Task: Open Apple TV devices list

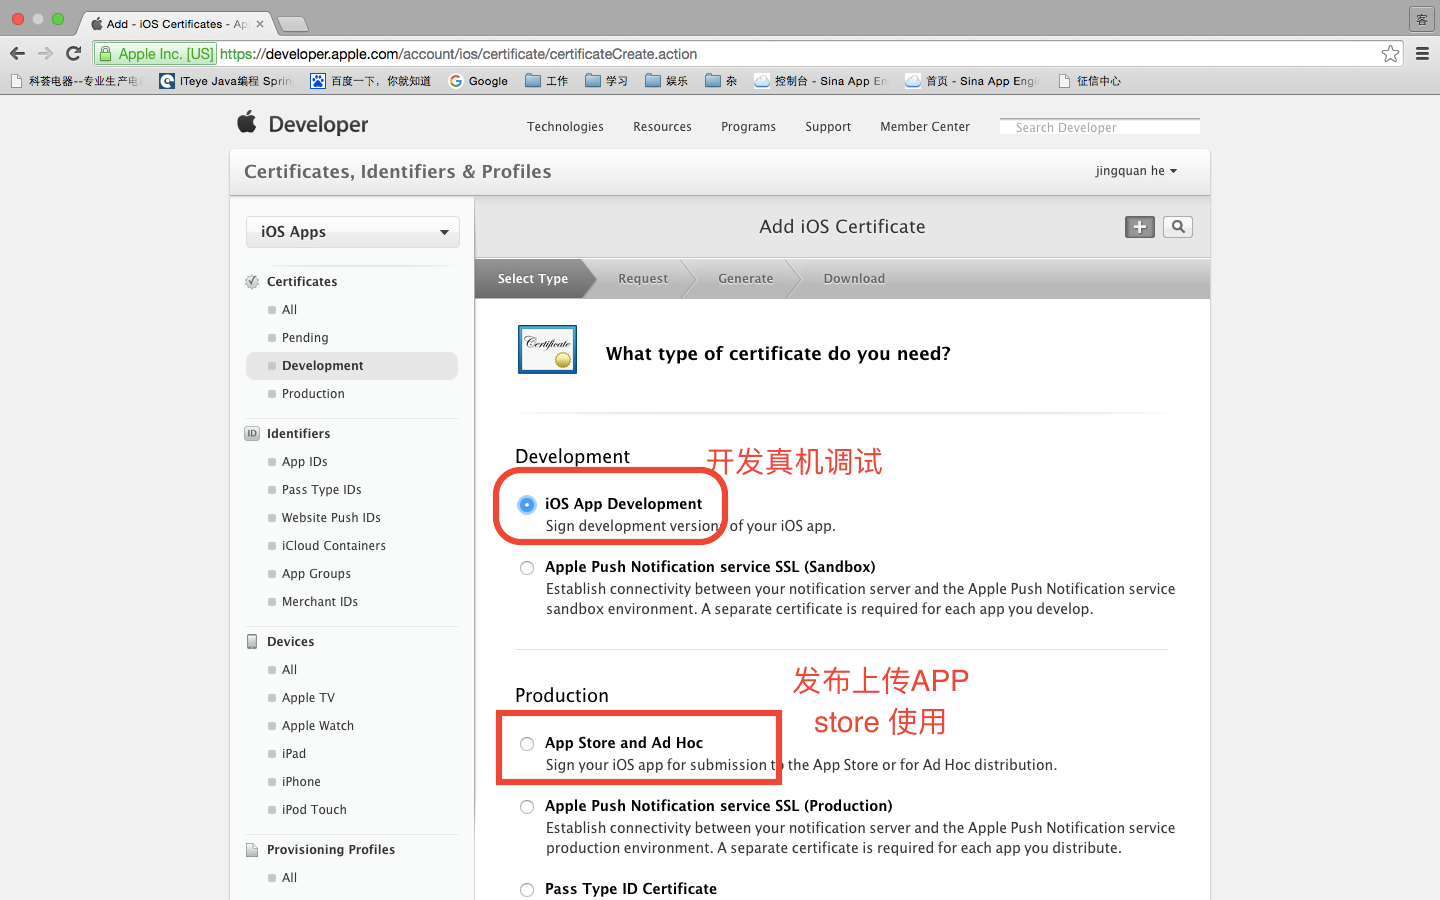Action: pyautogui.click(x=308, y=698)
